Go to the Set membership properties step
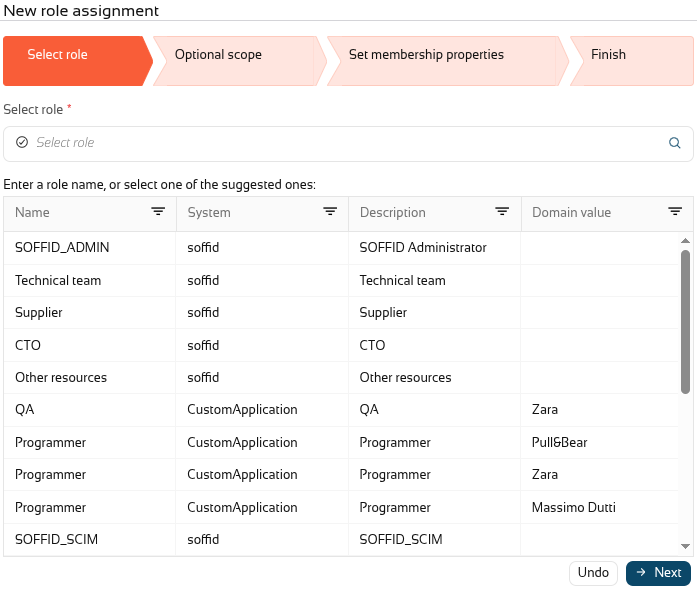This screenshot has height=589, width=697. [x=448, y=61]
